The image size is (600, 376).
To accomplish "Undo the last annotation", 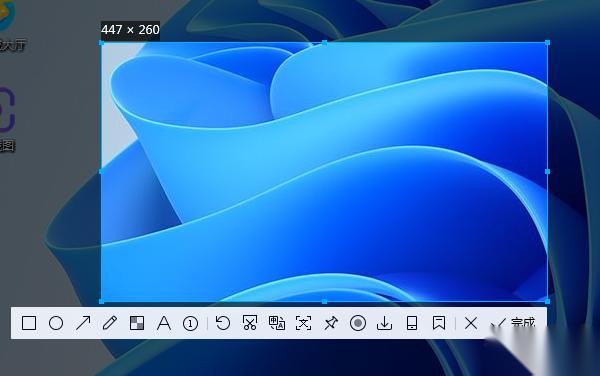I will coord(223,323).
